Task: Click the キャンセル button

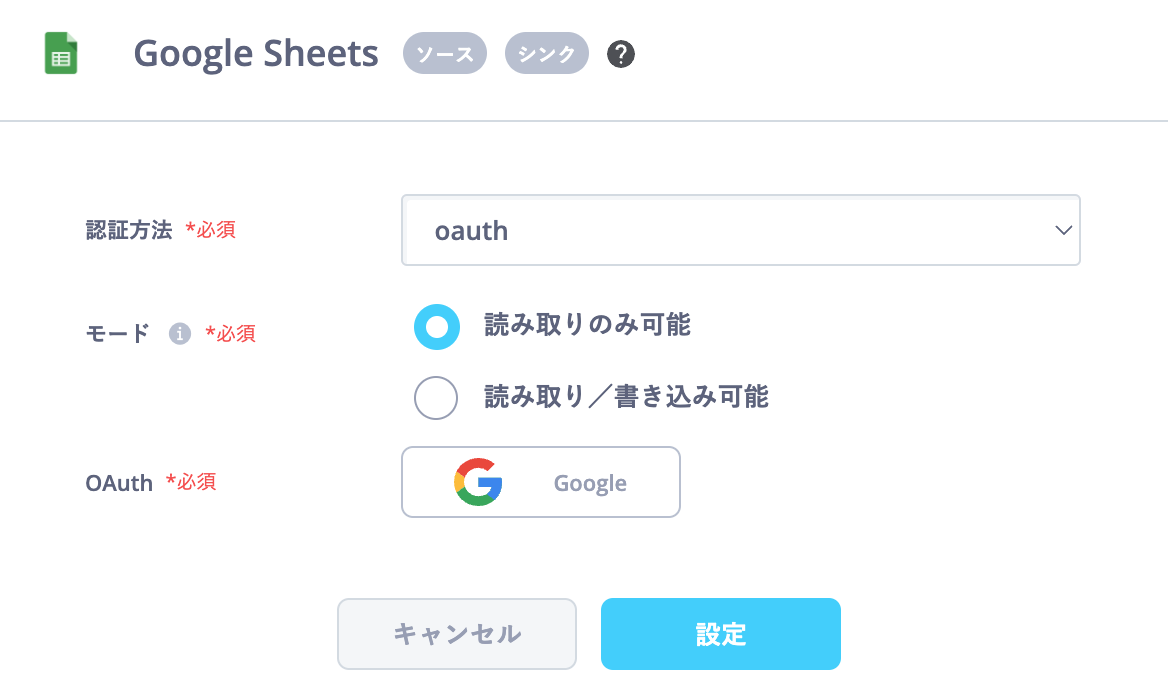Action: pyautogui.click(x=457, y=634)
